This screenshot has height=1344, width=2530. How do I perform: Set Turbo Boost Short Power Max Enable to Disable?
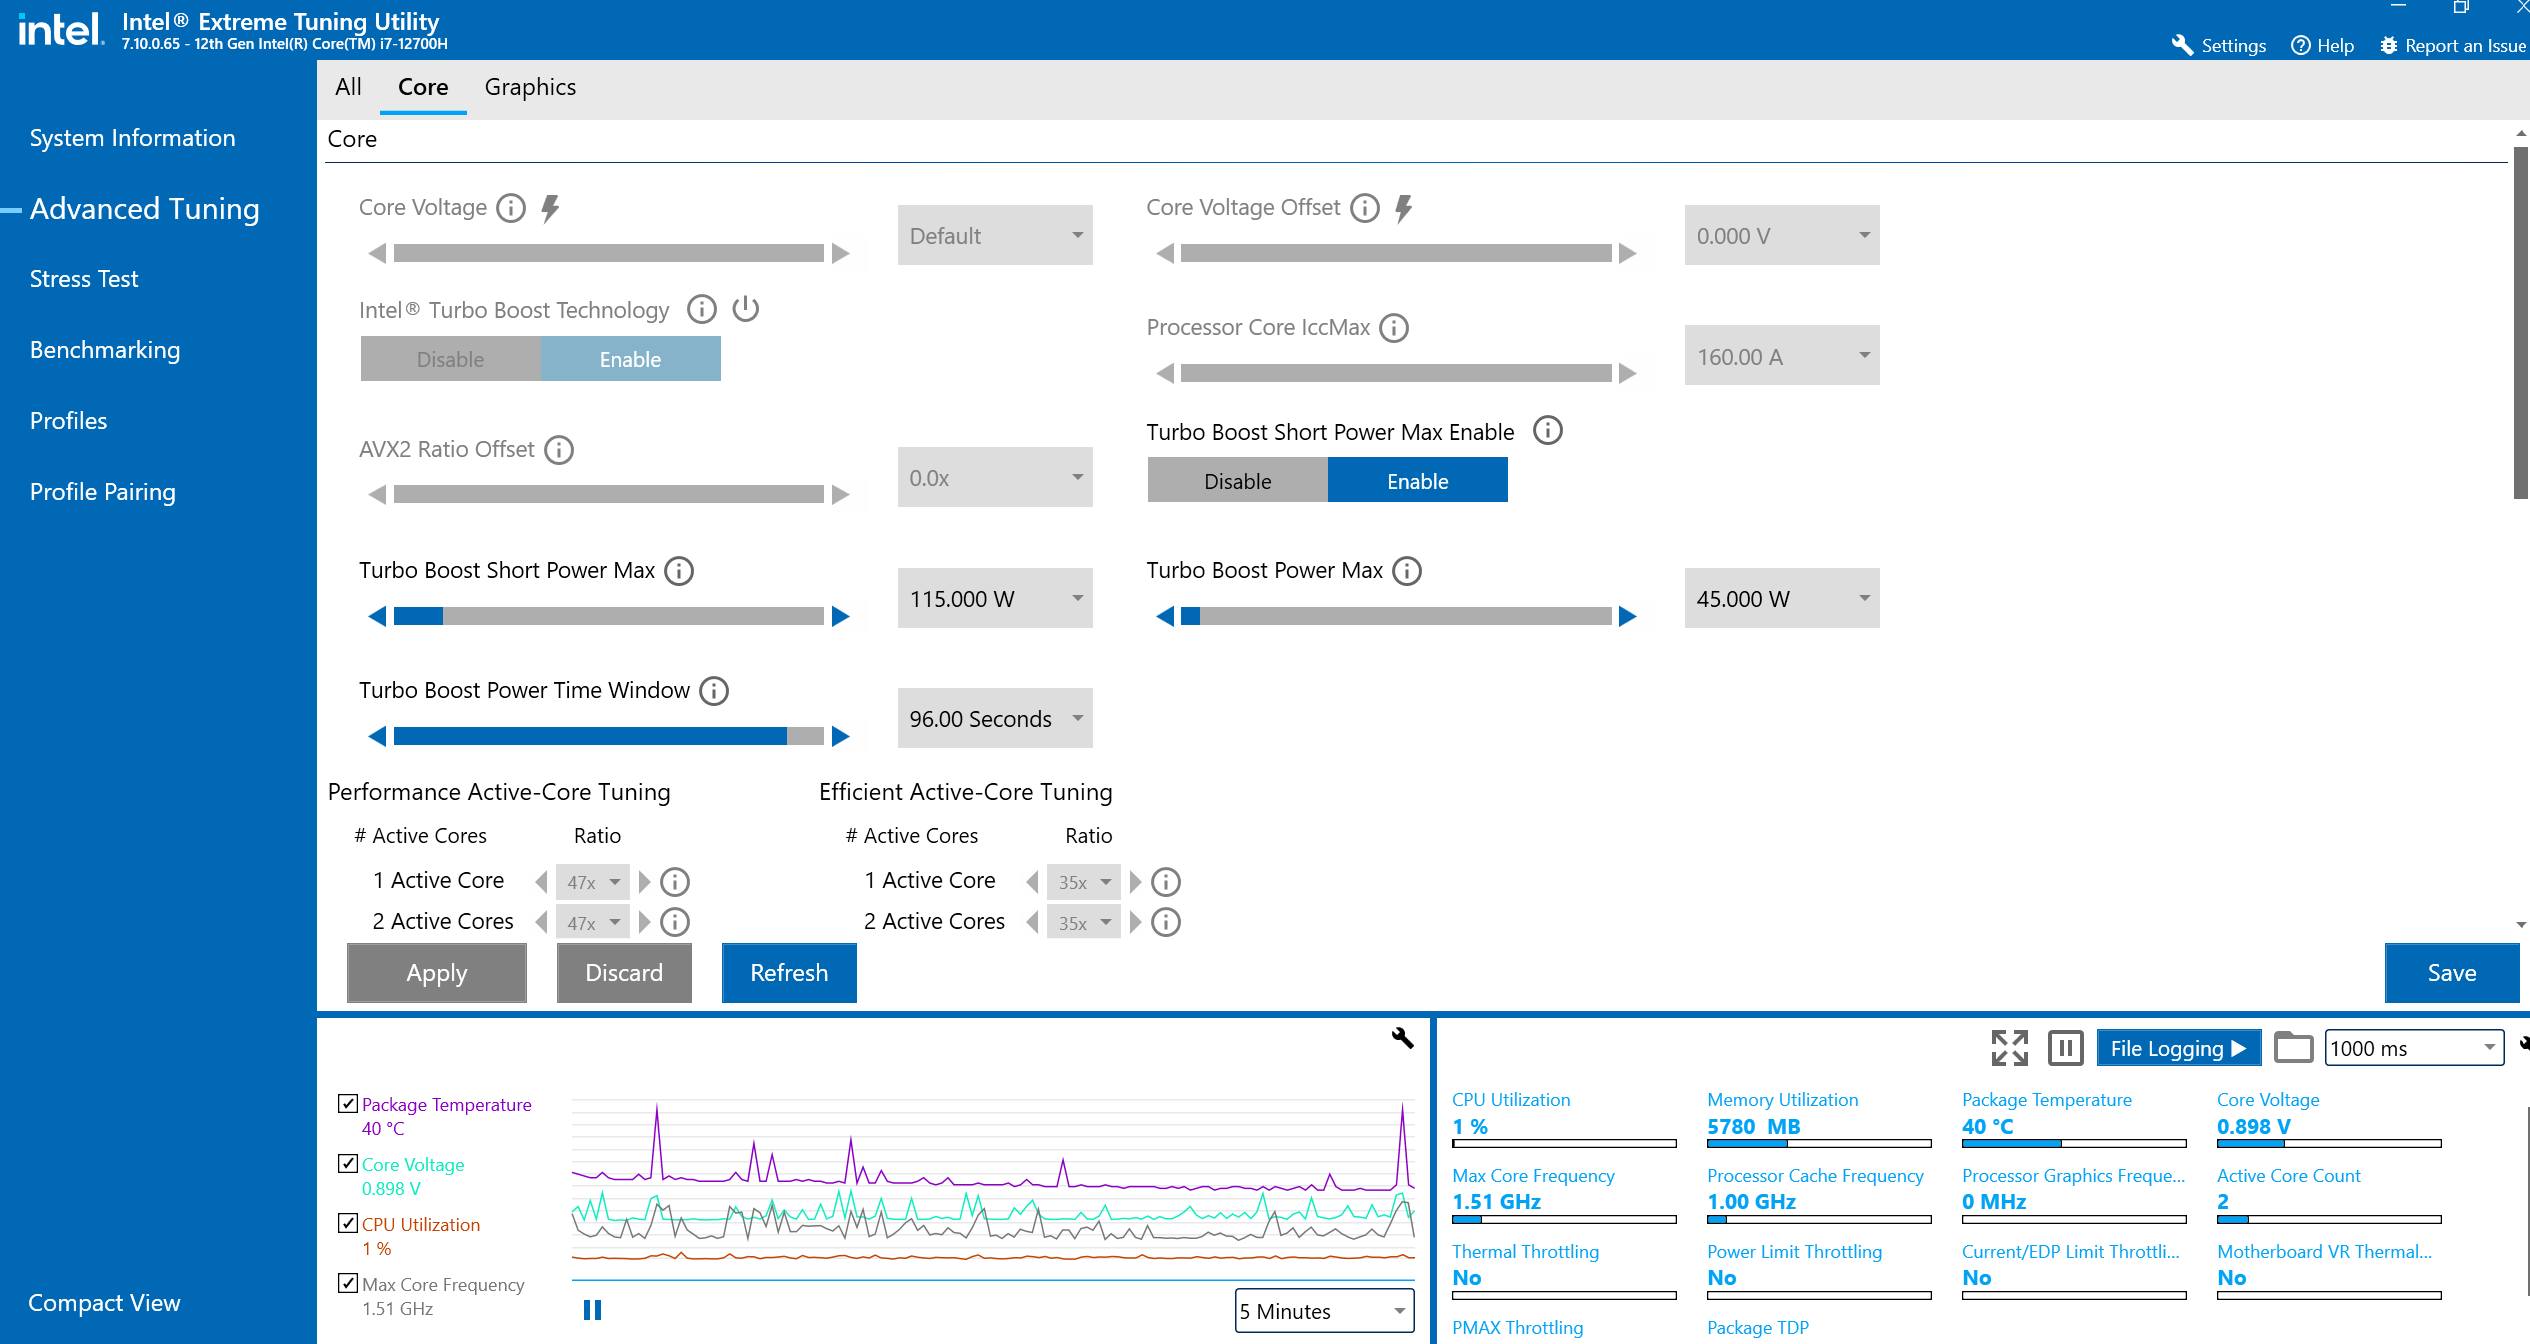[1237, 481]
